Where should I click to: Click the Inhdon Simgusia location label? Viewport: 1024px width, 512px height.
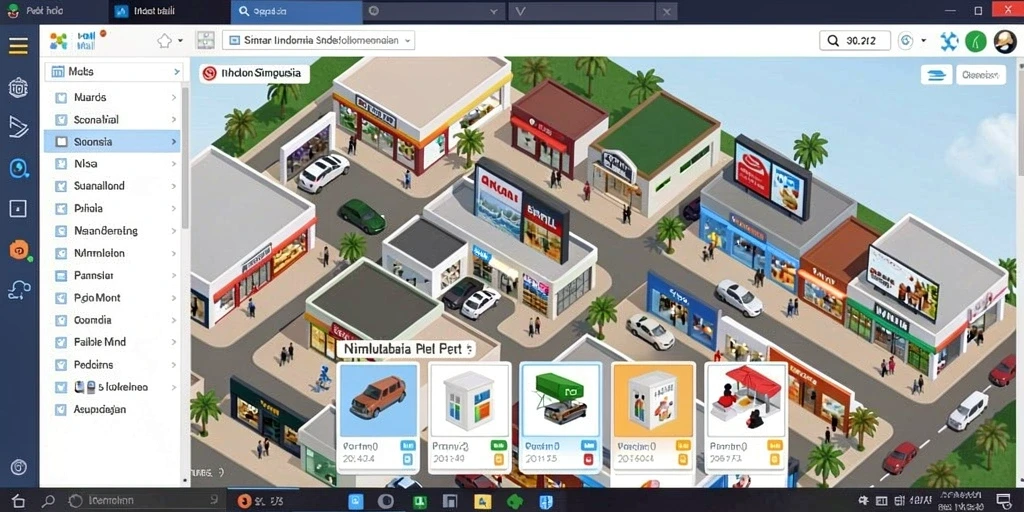254,73
